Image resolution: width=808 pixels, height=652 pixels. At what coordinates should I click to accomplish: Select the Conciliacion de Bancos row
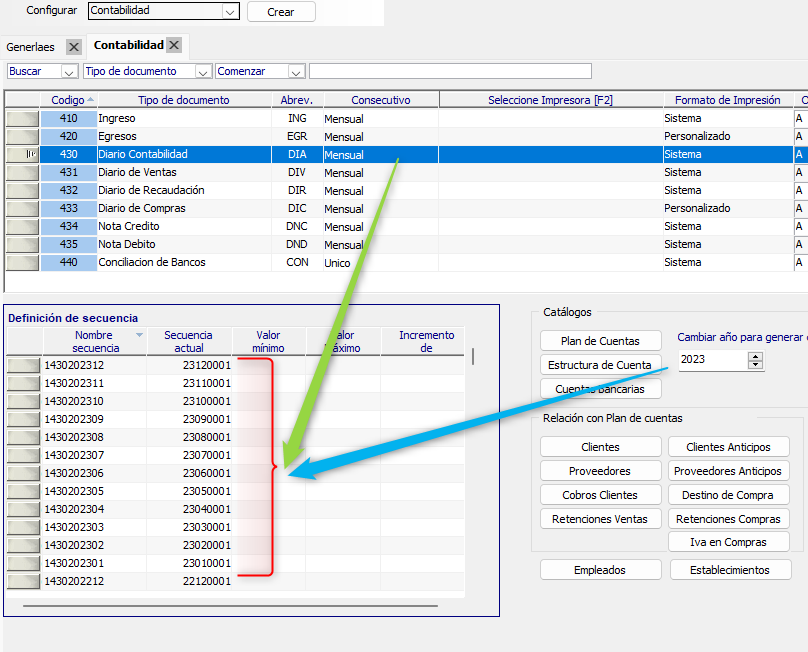pos(152,262)
